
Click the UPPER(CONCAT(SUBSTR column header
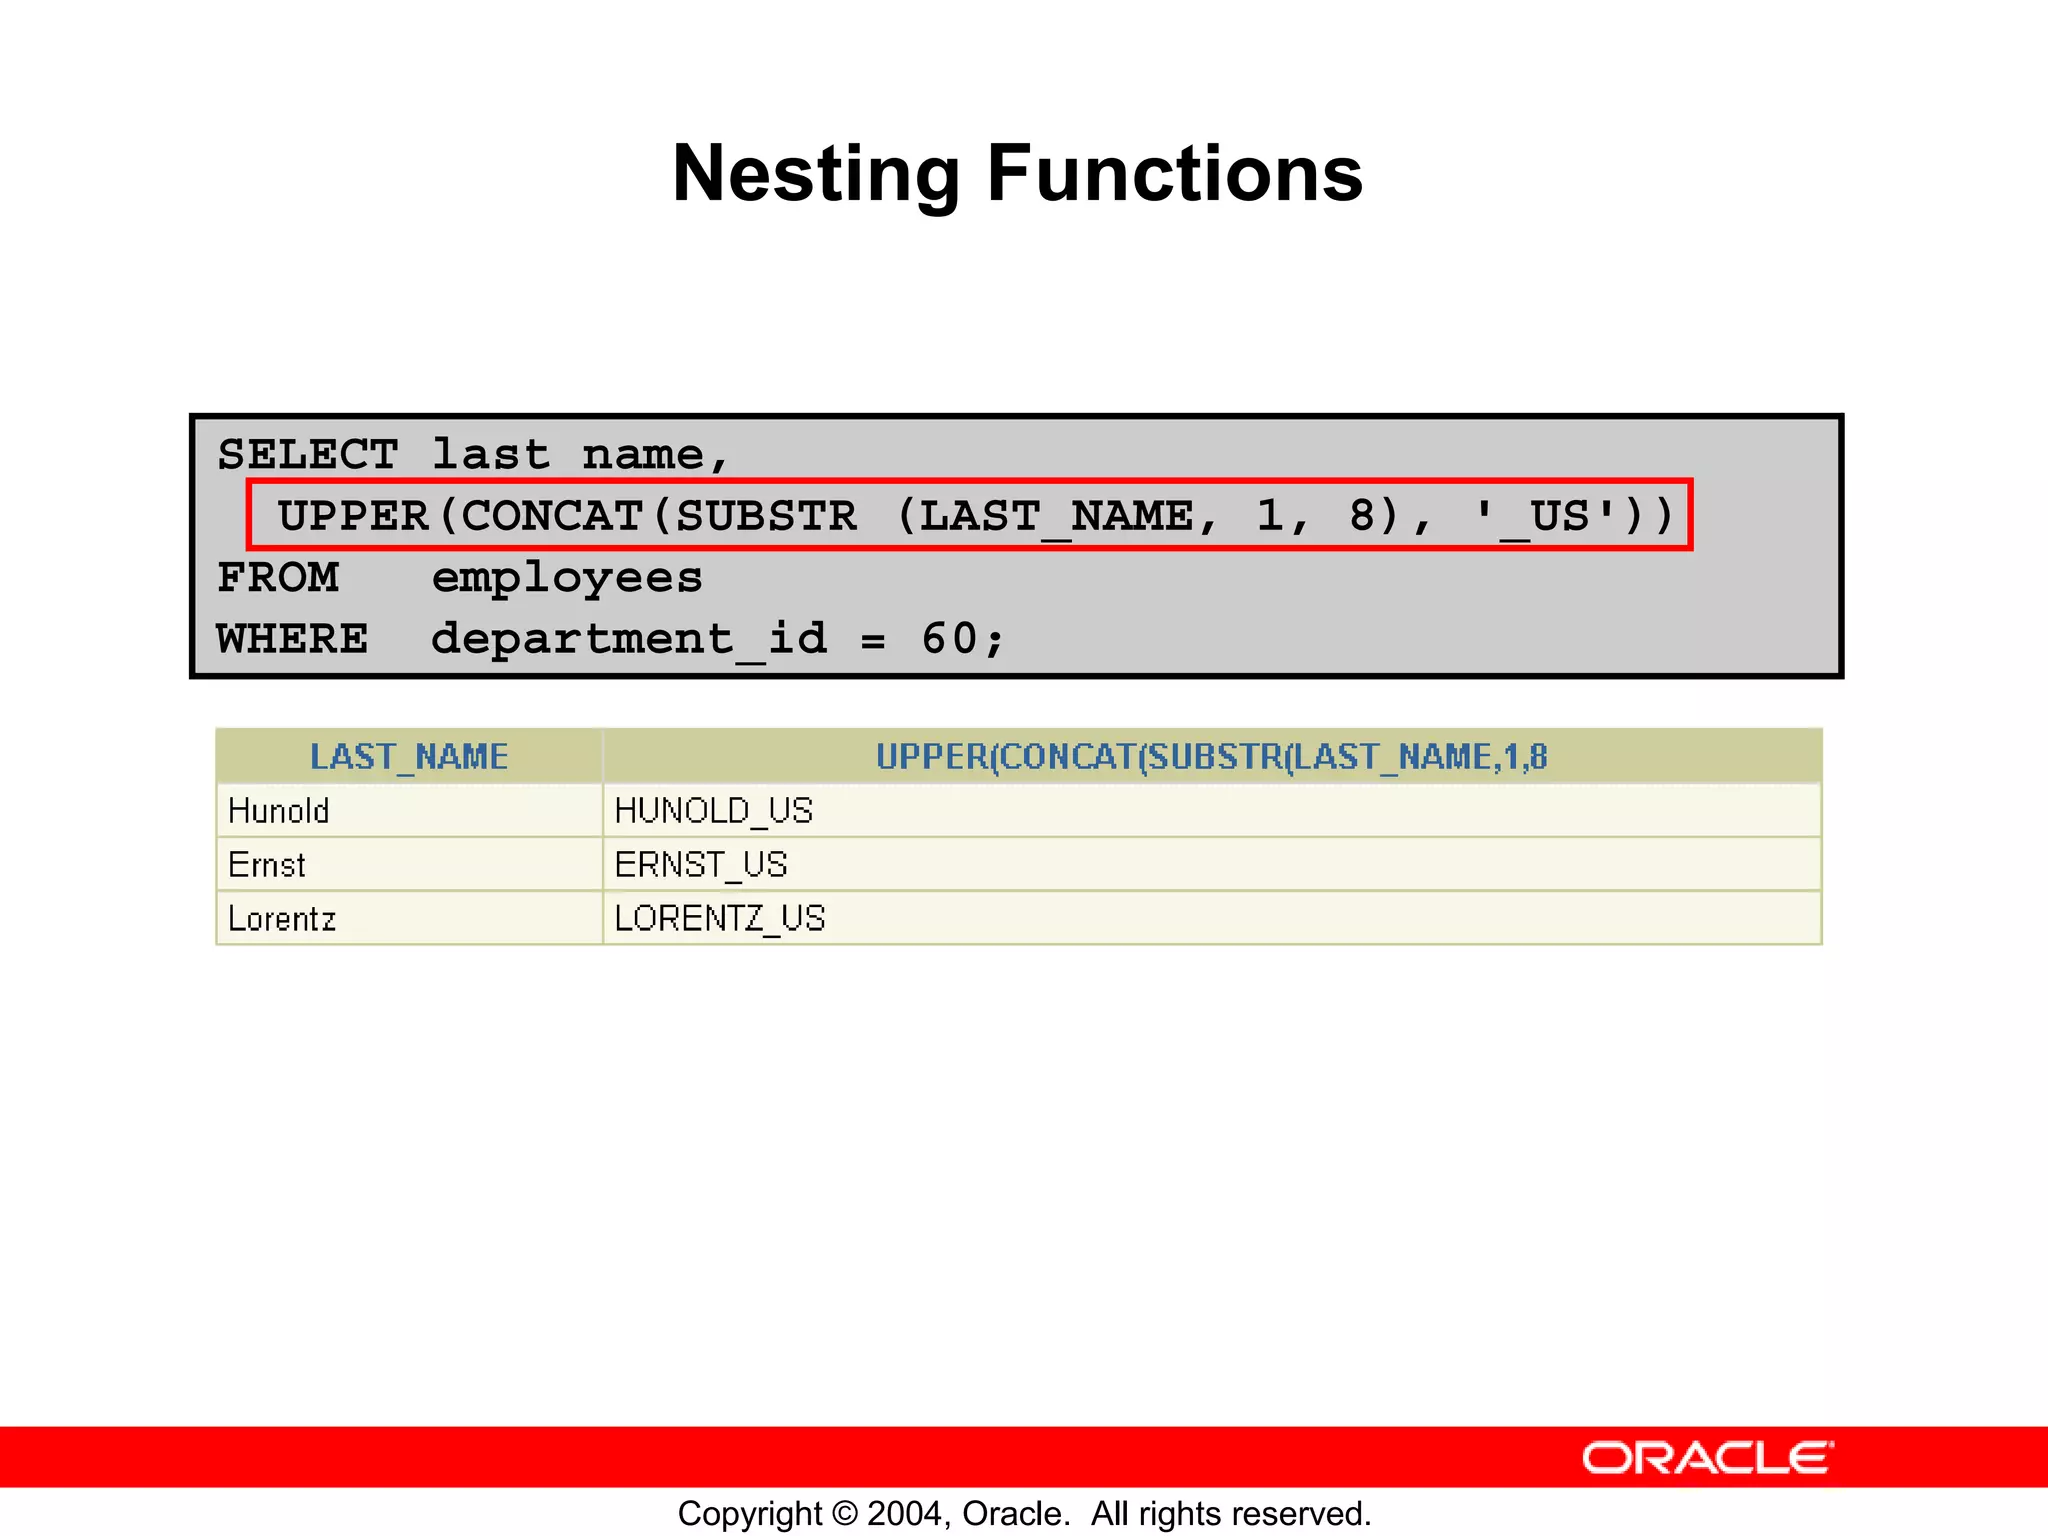[1211, 757]
